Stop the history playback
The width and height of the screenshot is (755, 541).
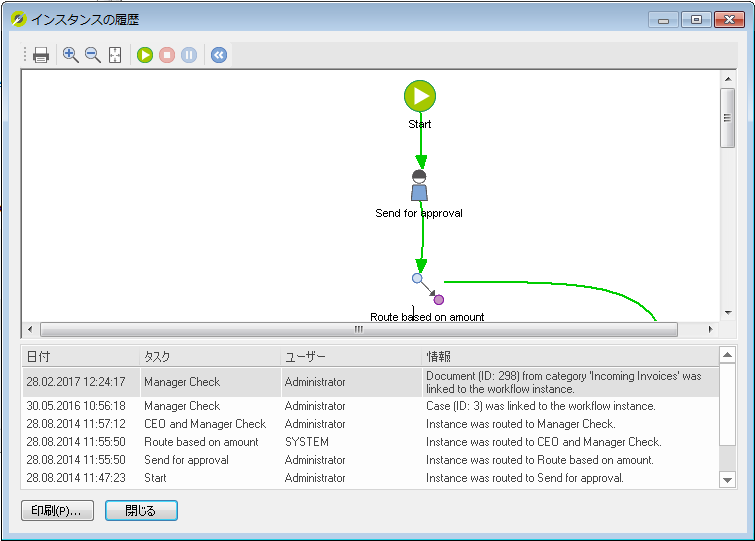click(167, 55)
